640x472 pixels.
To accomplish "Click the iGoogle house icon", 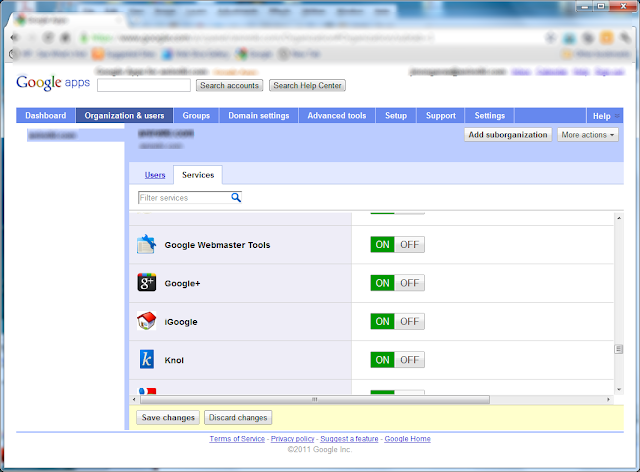I will click(147, 321).
